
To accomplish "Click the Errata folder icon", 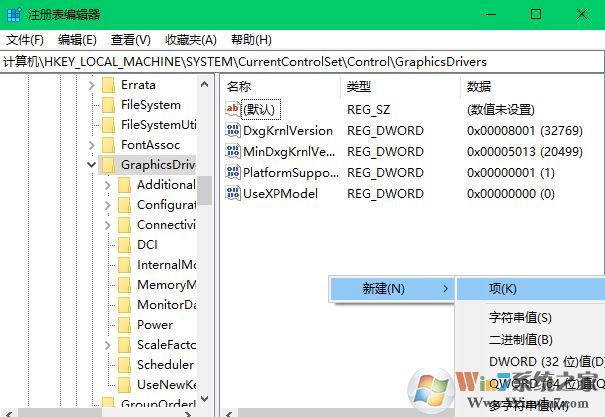I will click(108, 85).
